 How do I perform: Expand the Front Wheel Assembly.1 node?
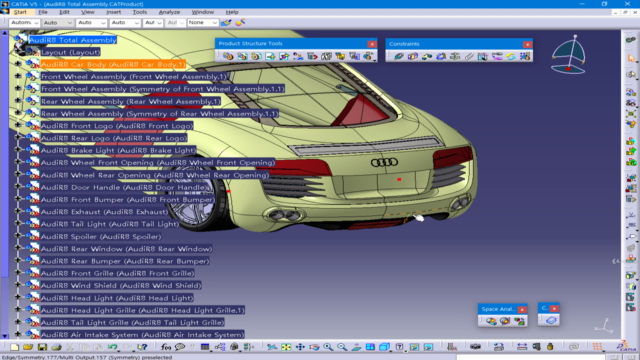pyautogui.click(x=18, y=76)
